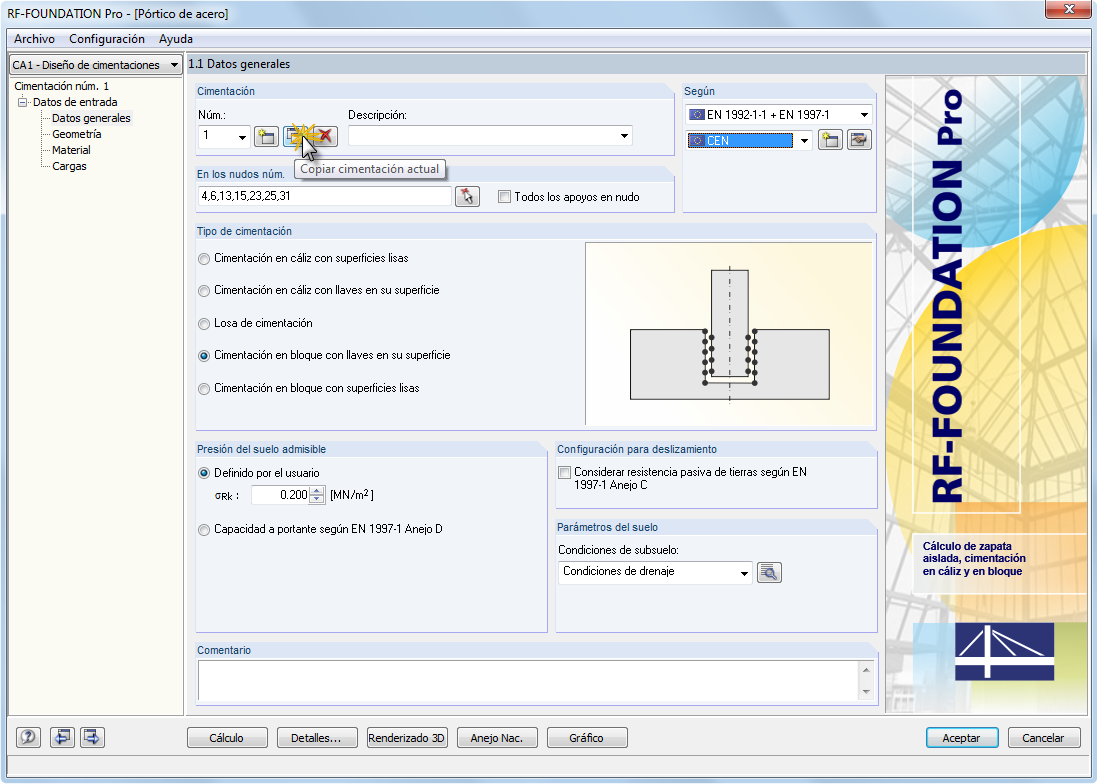Click the Aceptar button
This screenshot has height=784, width=1097.
pyautogui.click(x=962, y=738)
